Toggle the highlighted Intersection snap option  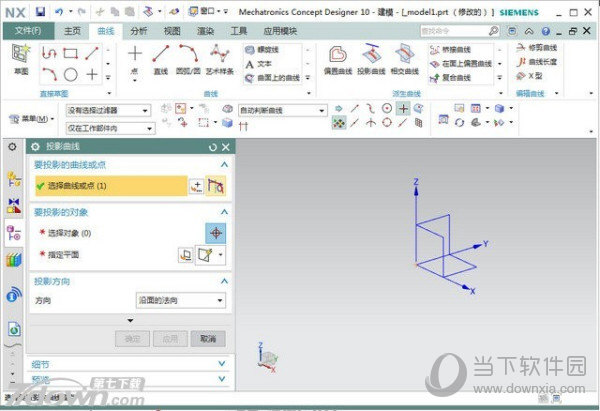coord(403,109)
